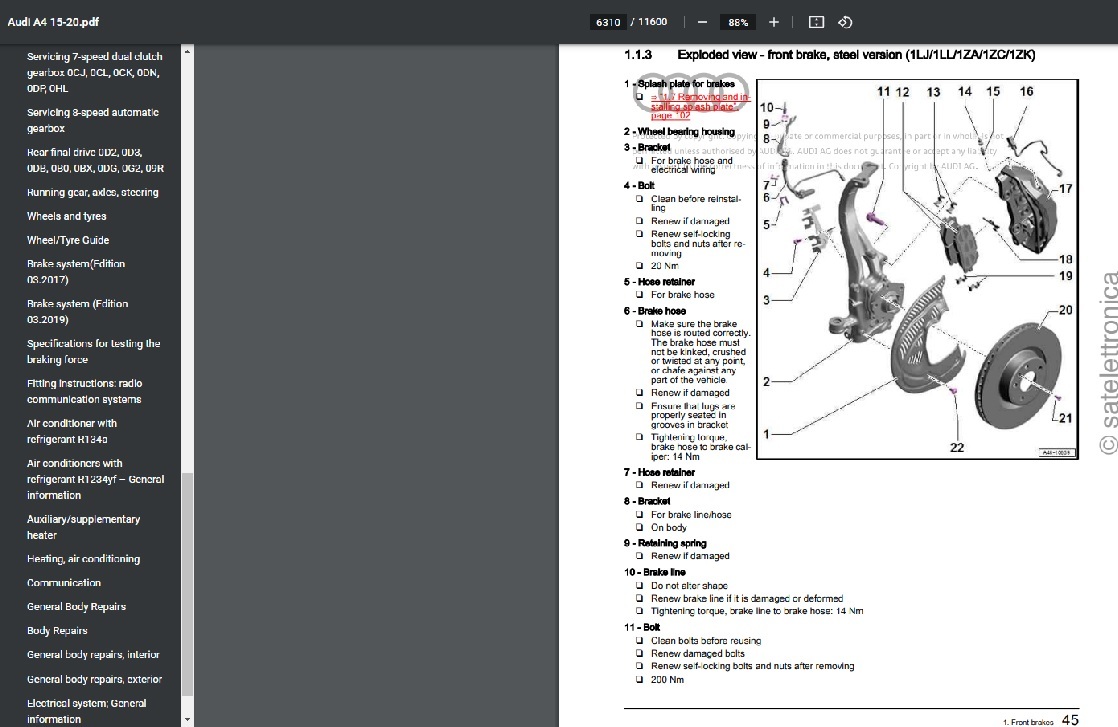The image size is (1118, 727).
Task: Open Air conditioner with refrigerant R134a bookmark
Action: pos(71,431)
